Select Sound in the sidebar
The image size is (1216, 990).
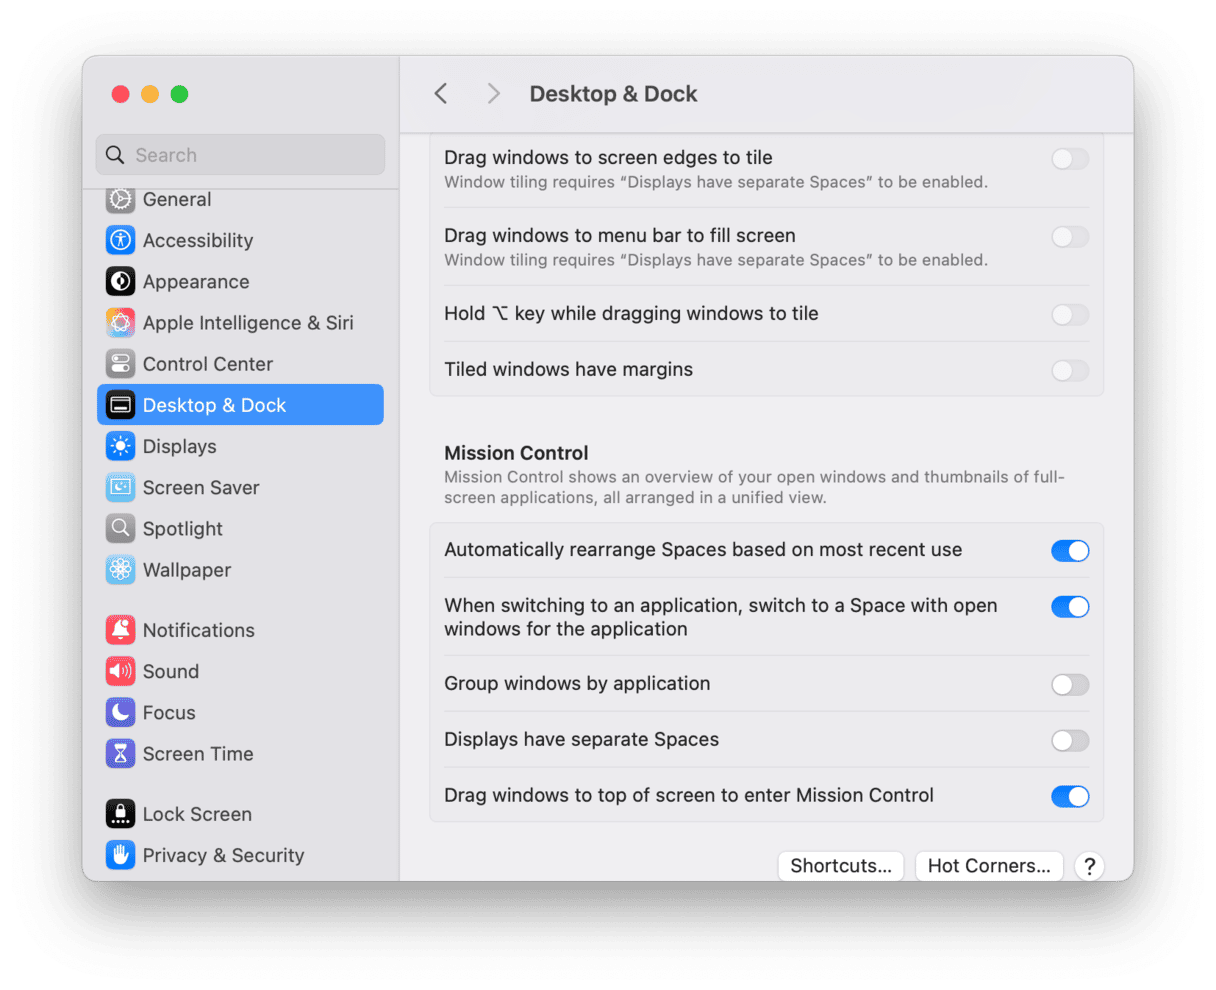(x=240, y=671)
